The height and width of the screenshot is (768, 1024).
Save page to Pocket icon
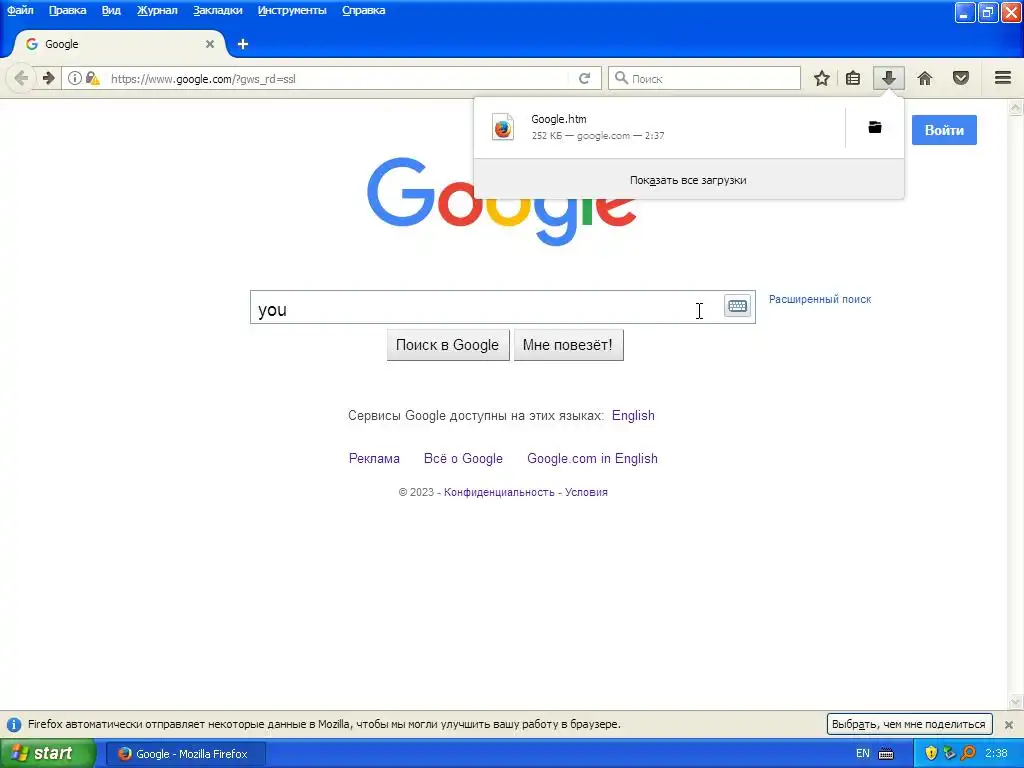961,78
